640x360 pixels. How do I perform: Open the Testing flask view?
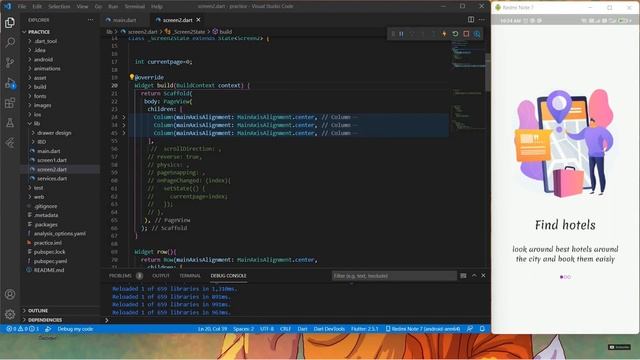click(x=10, y=123)
